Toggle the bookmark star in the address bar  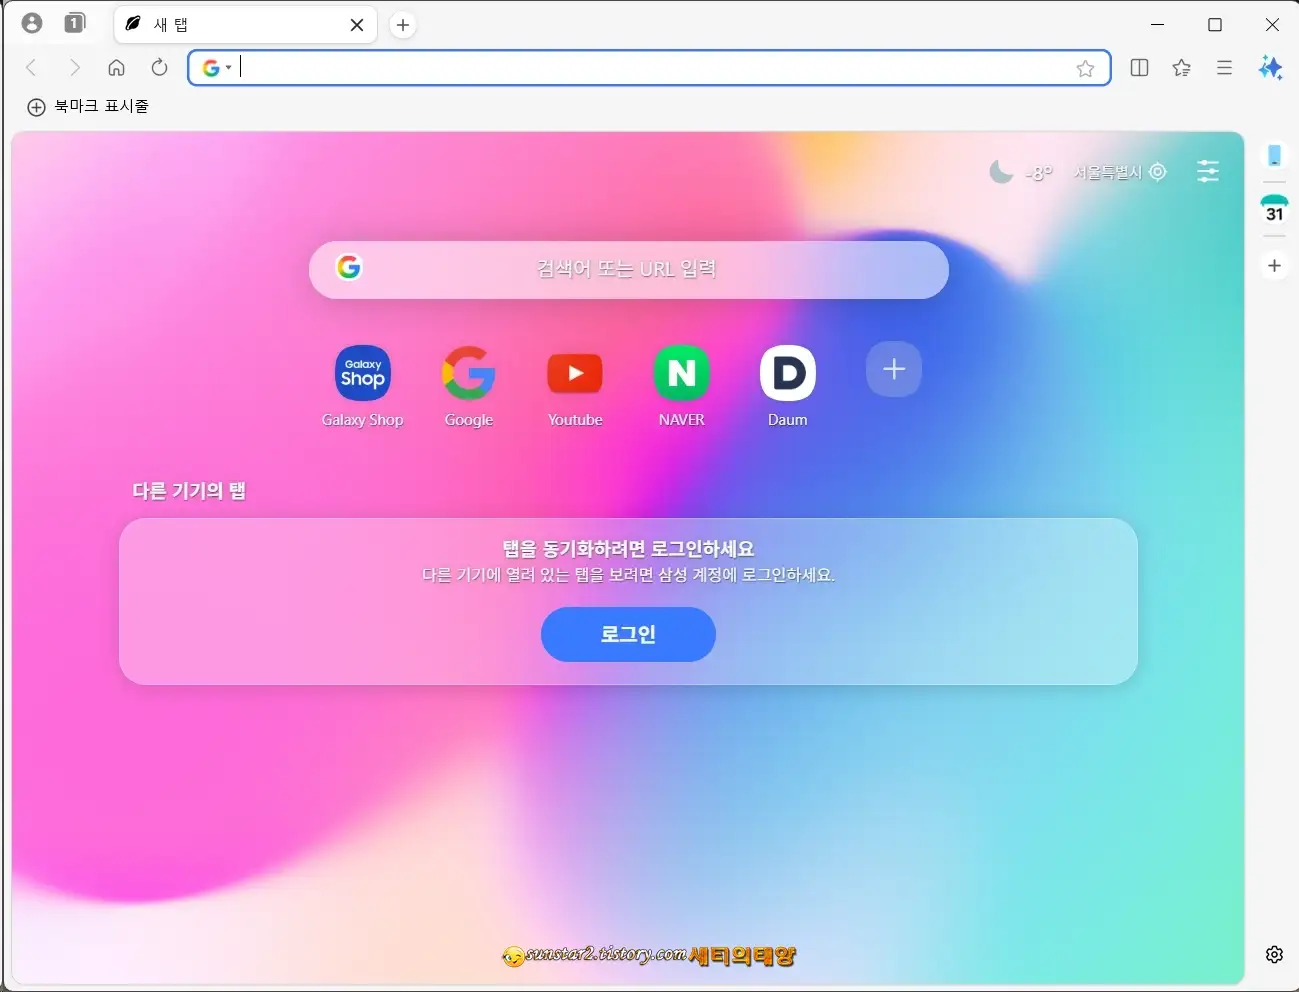click(x=1087, y=68)
